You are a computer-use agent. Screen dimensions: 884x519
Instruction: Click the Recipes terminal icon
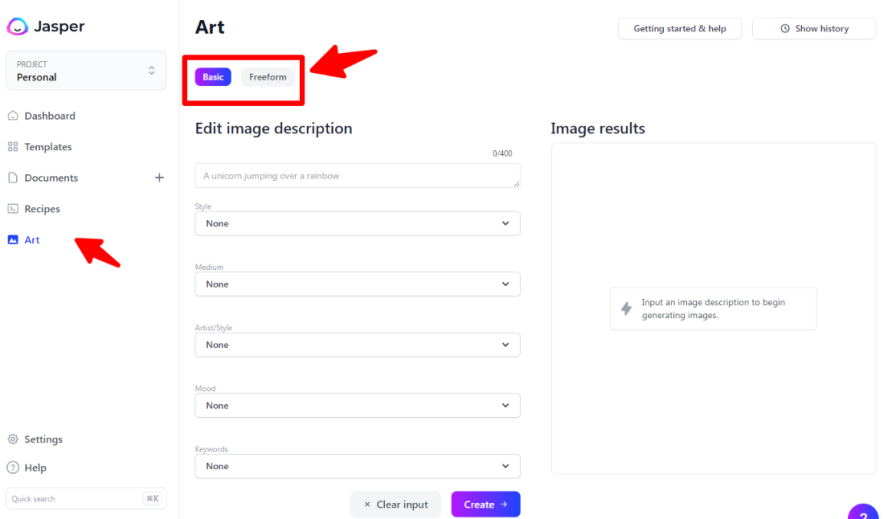13,209
